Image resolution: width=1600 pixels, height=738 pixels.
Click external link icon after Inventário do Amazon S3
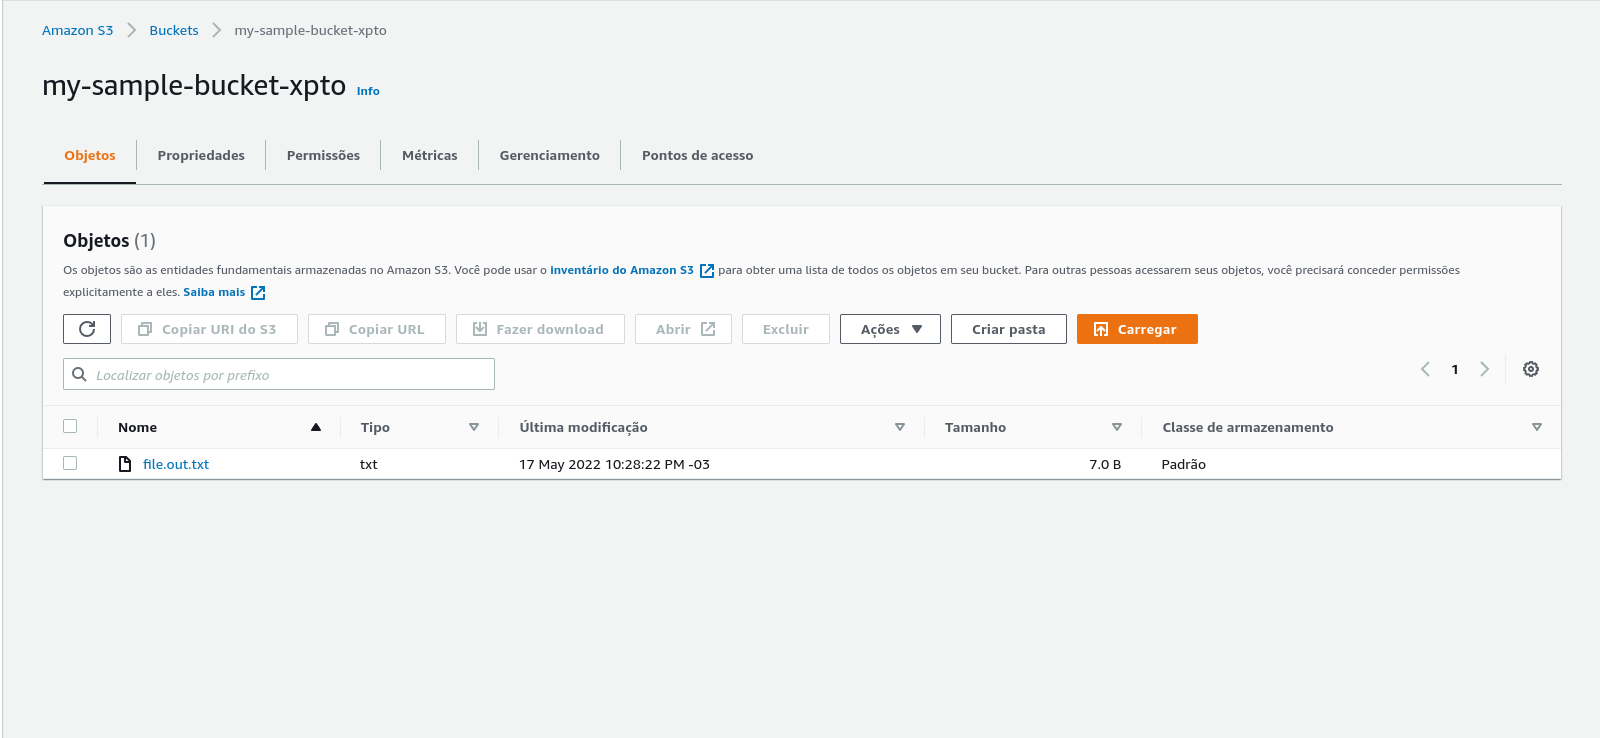[707, 271]
